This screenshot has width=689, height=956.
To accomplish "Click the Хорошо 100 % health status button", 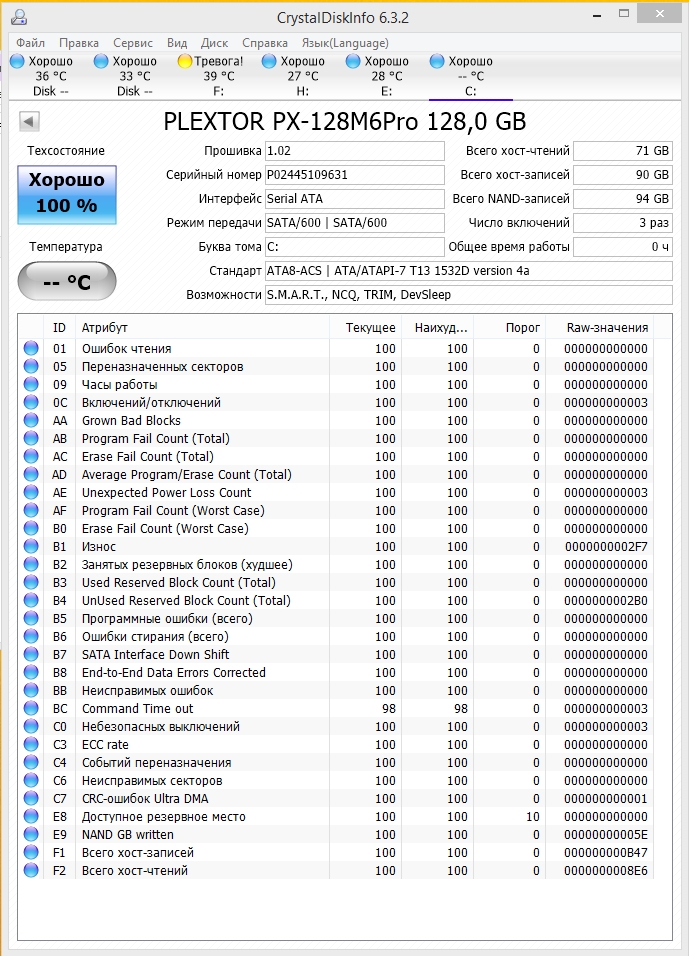I will [67, 194].
